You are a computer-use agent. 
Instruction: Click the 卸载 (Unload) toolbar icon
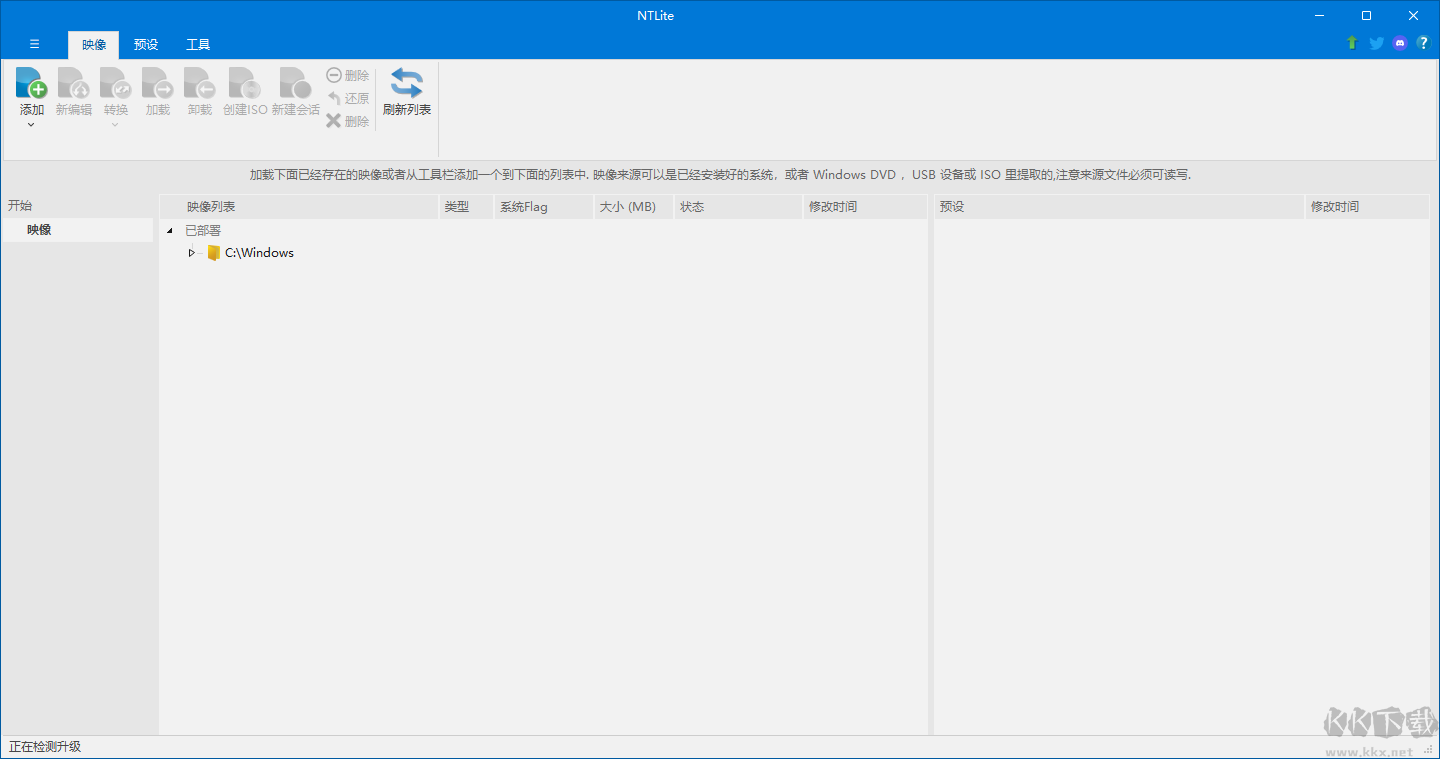pyautogui.click(x=200, y=84)
